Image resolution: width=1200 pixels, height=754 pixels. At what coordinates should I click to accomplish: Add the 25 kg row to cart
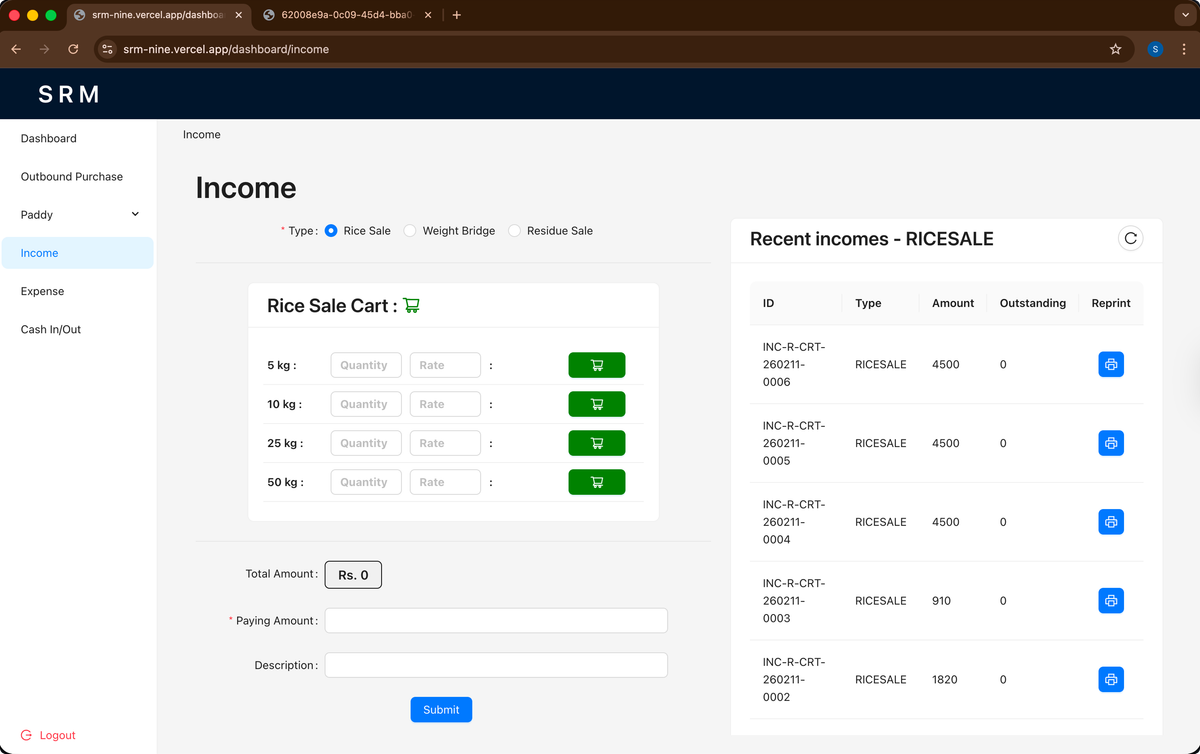pos(597,443)
